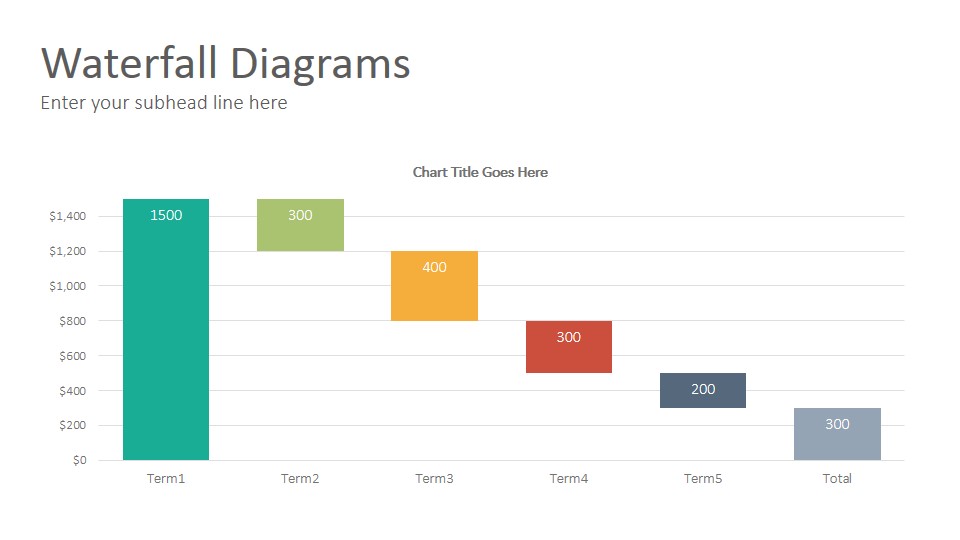Click the Term5 axis label
The image size is (960, 540).
703,478
